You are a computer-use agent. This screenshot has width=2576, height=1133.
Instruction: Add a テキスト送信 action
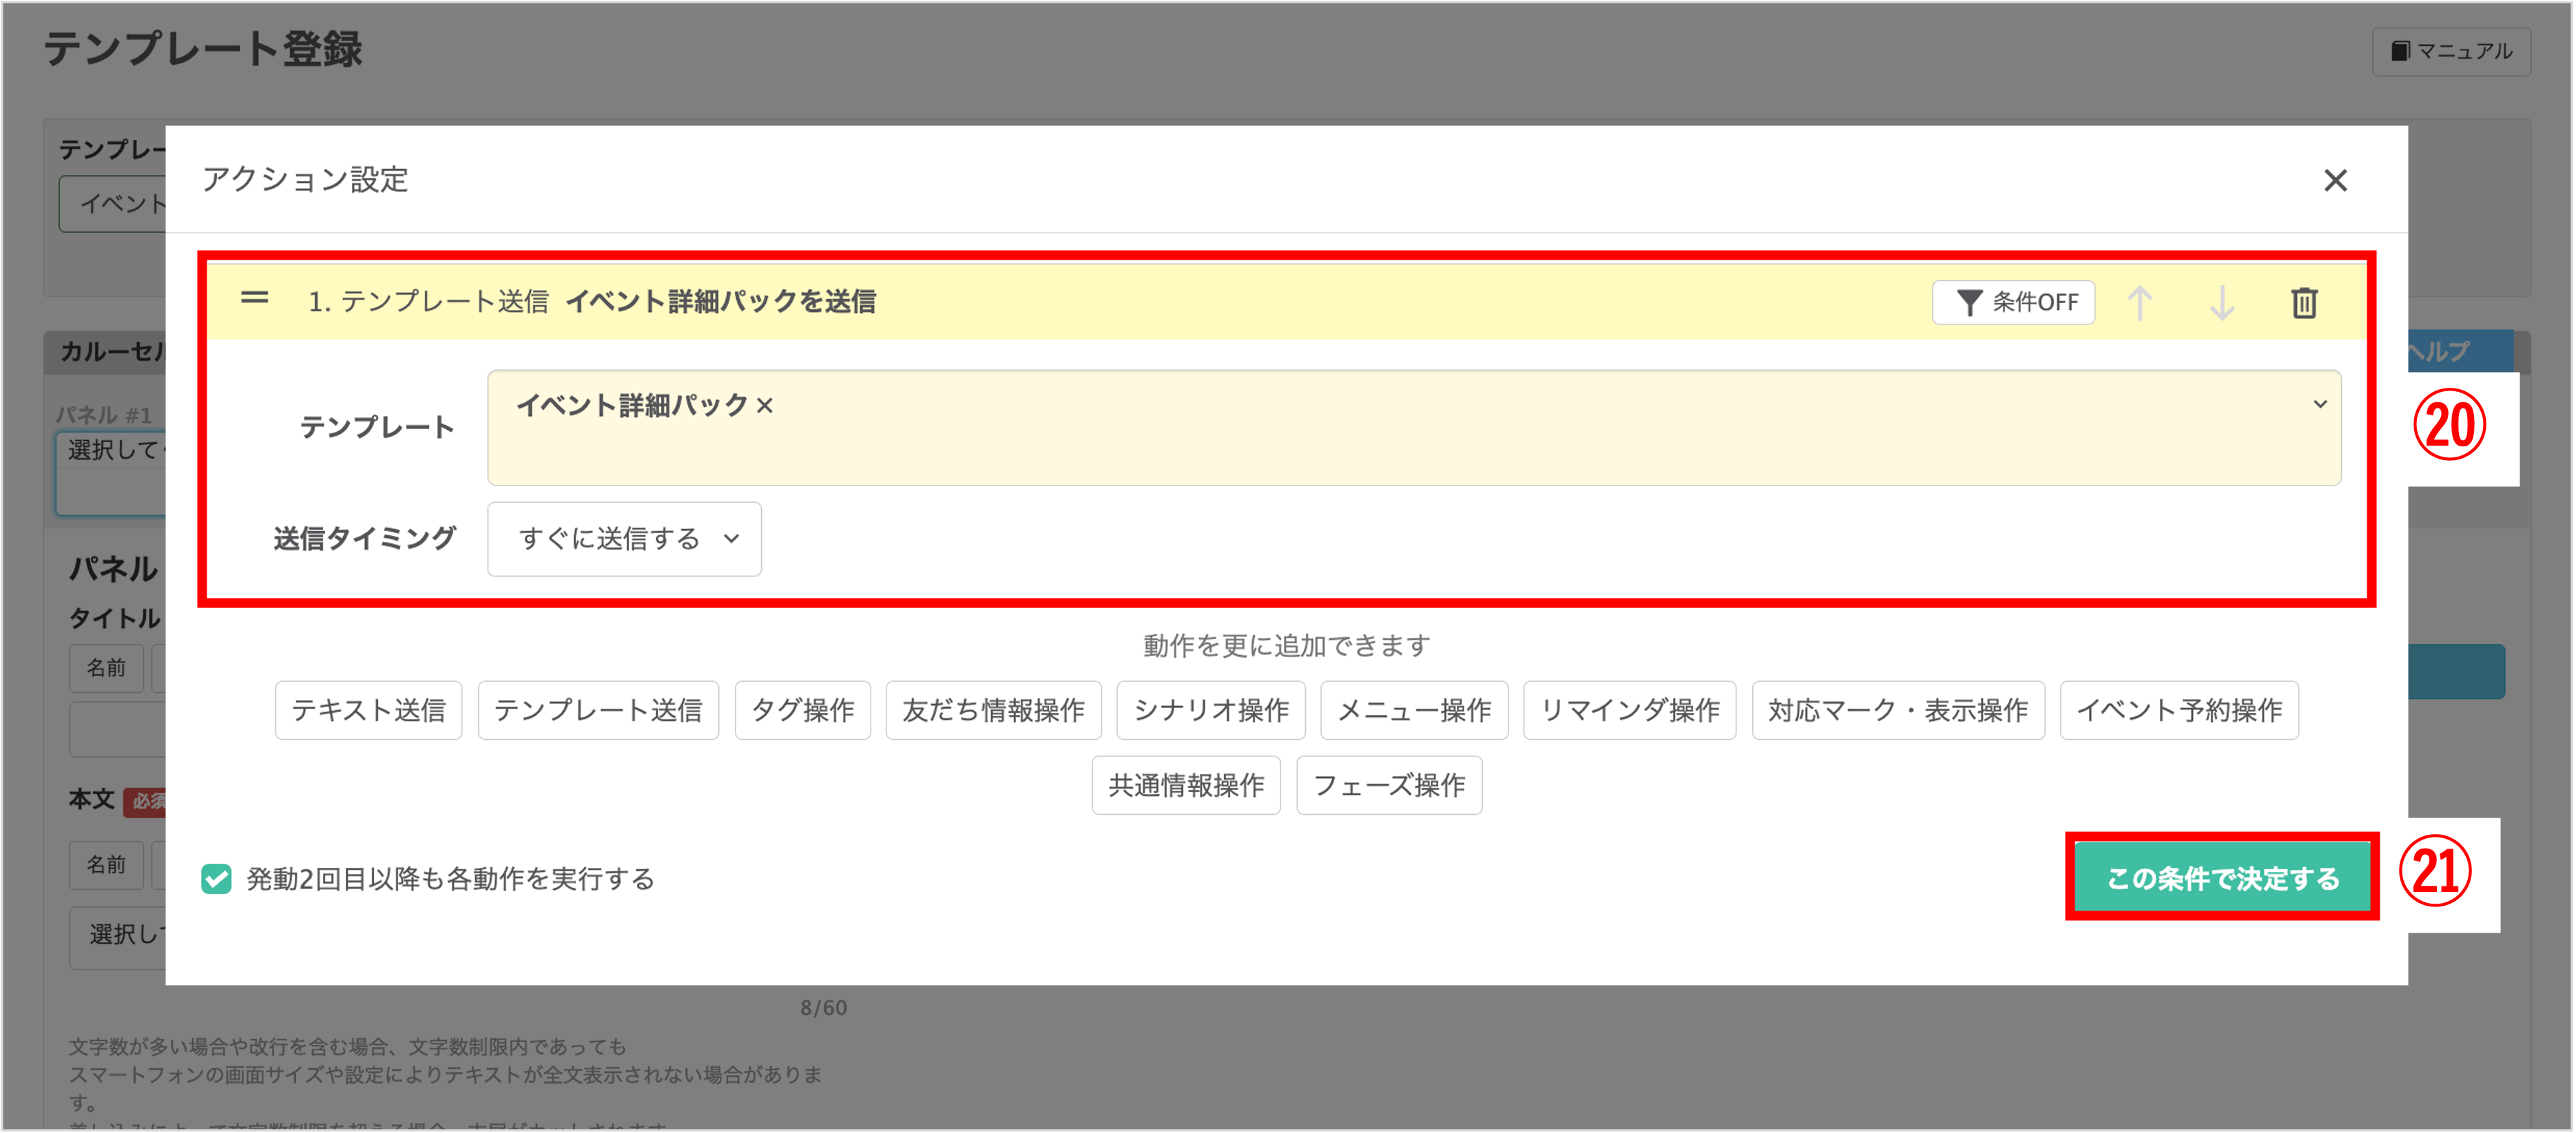coord(368,710)
